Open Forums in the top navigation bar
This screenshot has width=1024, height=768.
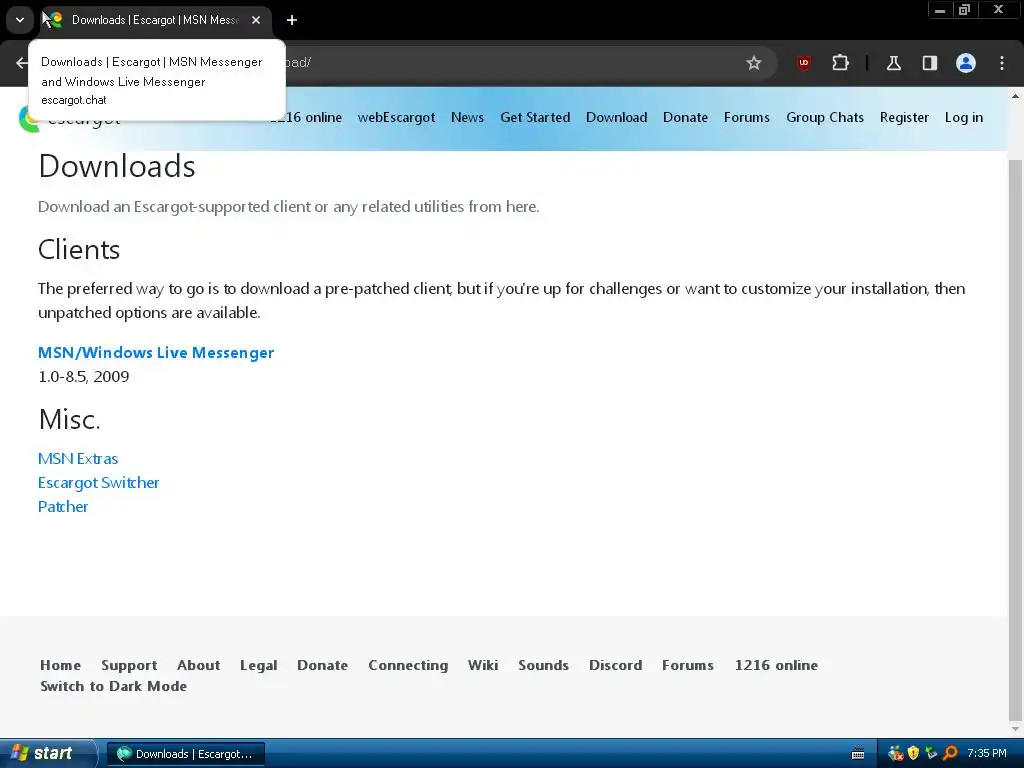pyautogui.click(x=746, y=118)
